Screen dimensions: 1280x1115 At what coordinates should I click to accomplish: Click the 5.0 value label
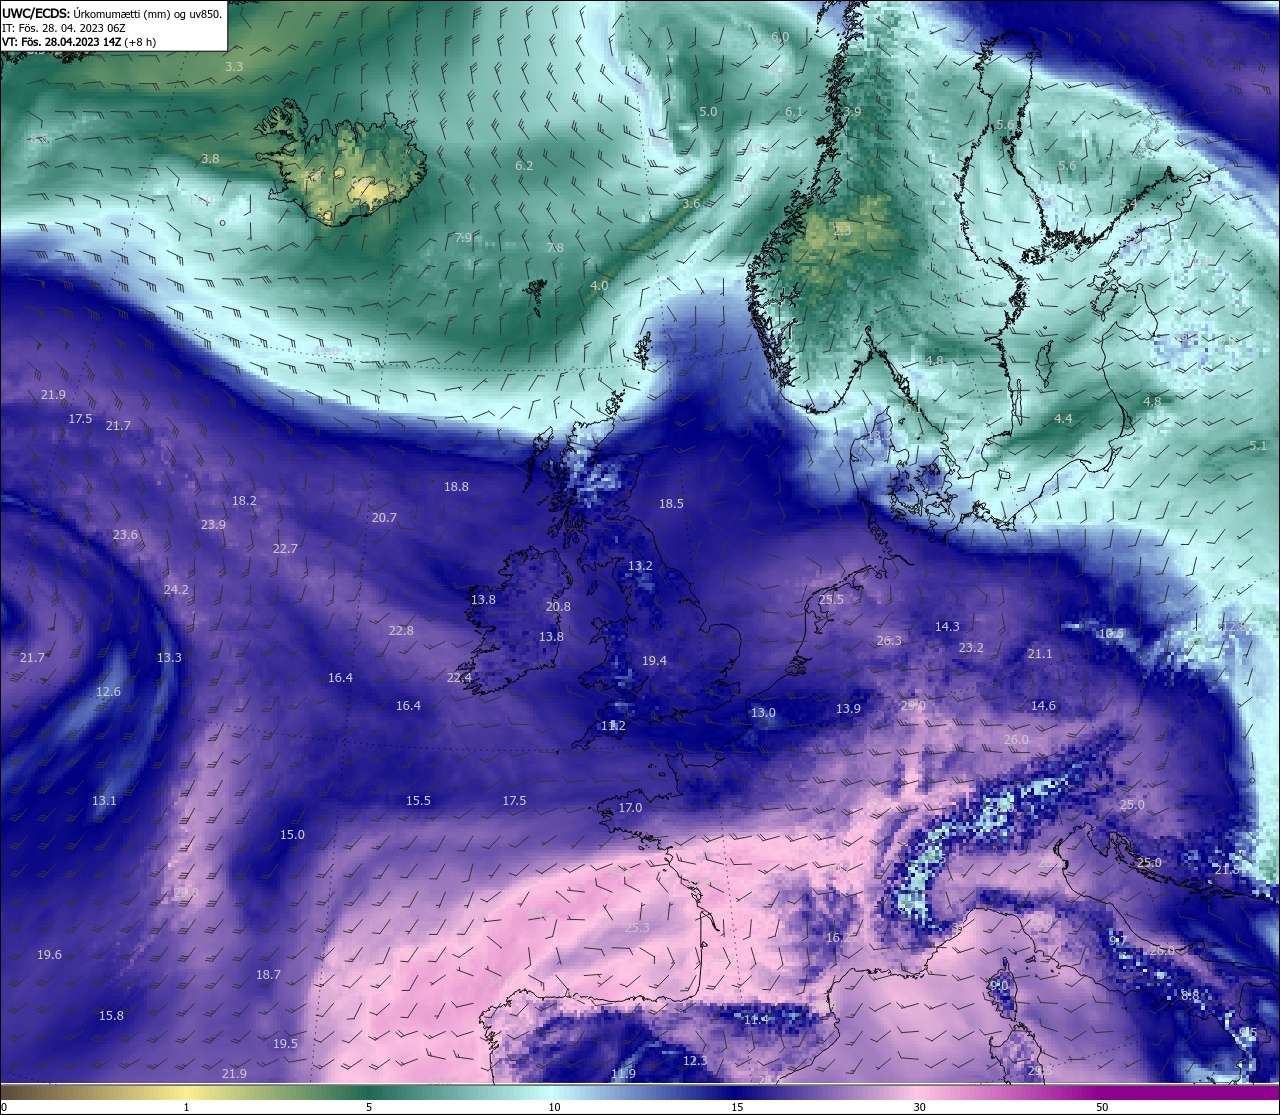(x=708, y=112)
